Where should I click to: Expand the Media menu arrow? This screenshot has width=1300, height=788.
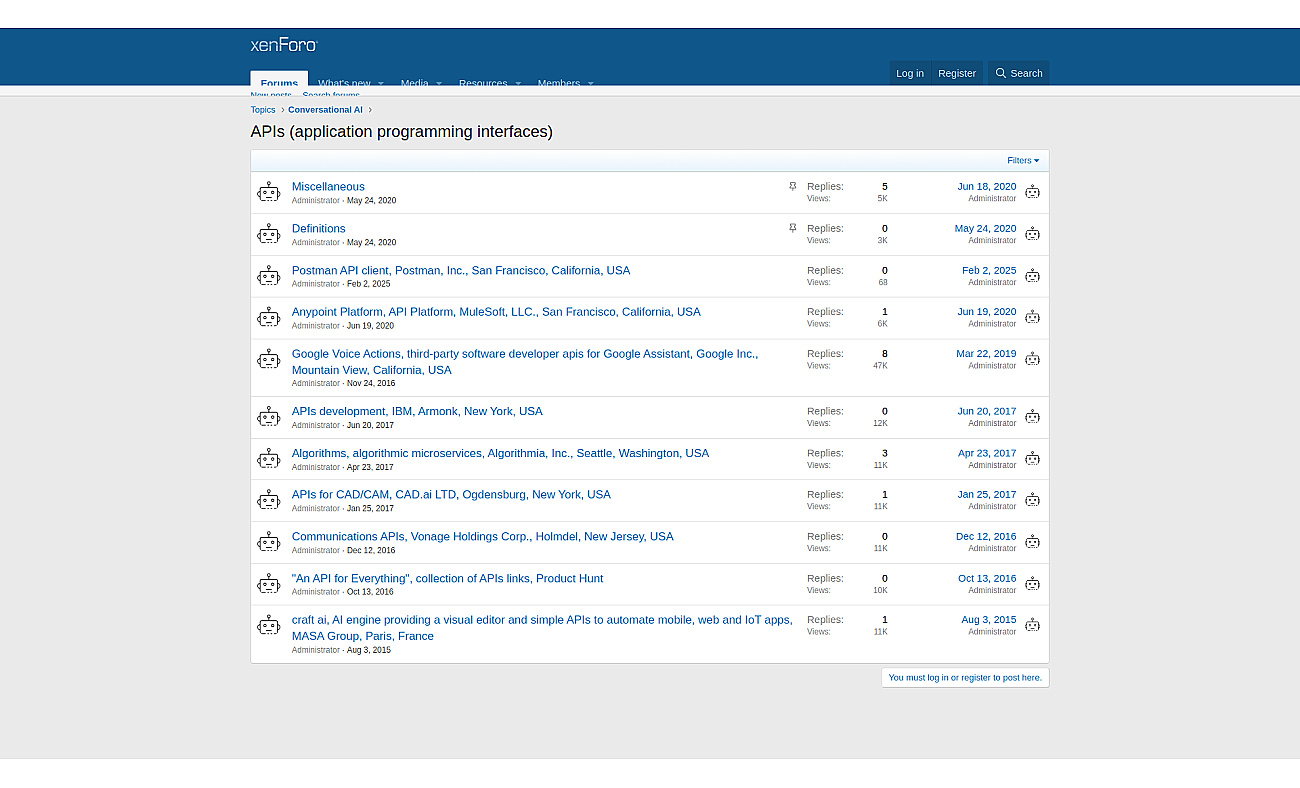(x=439, y=83)
